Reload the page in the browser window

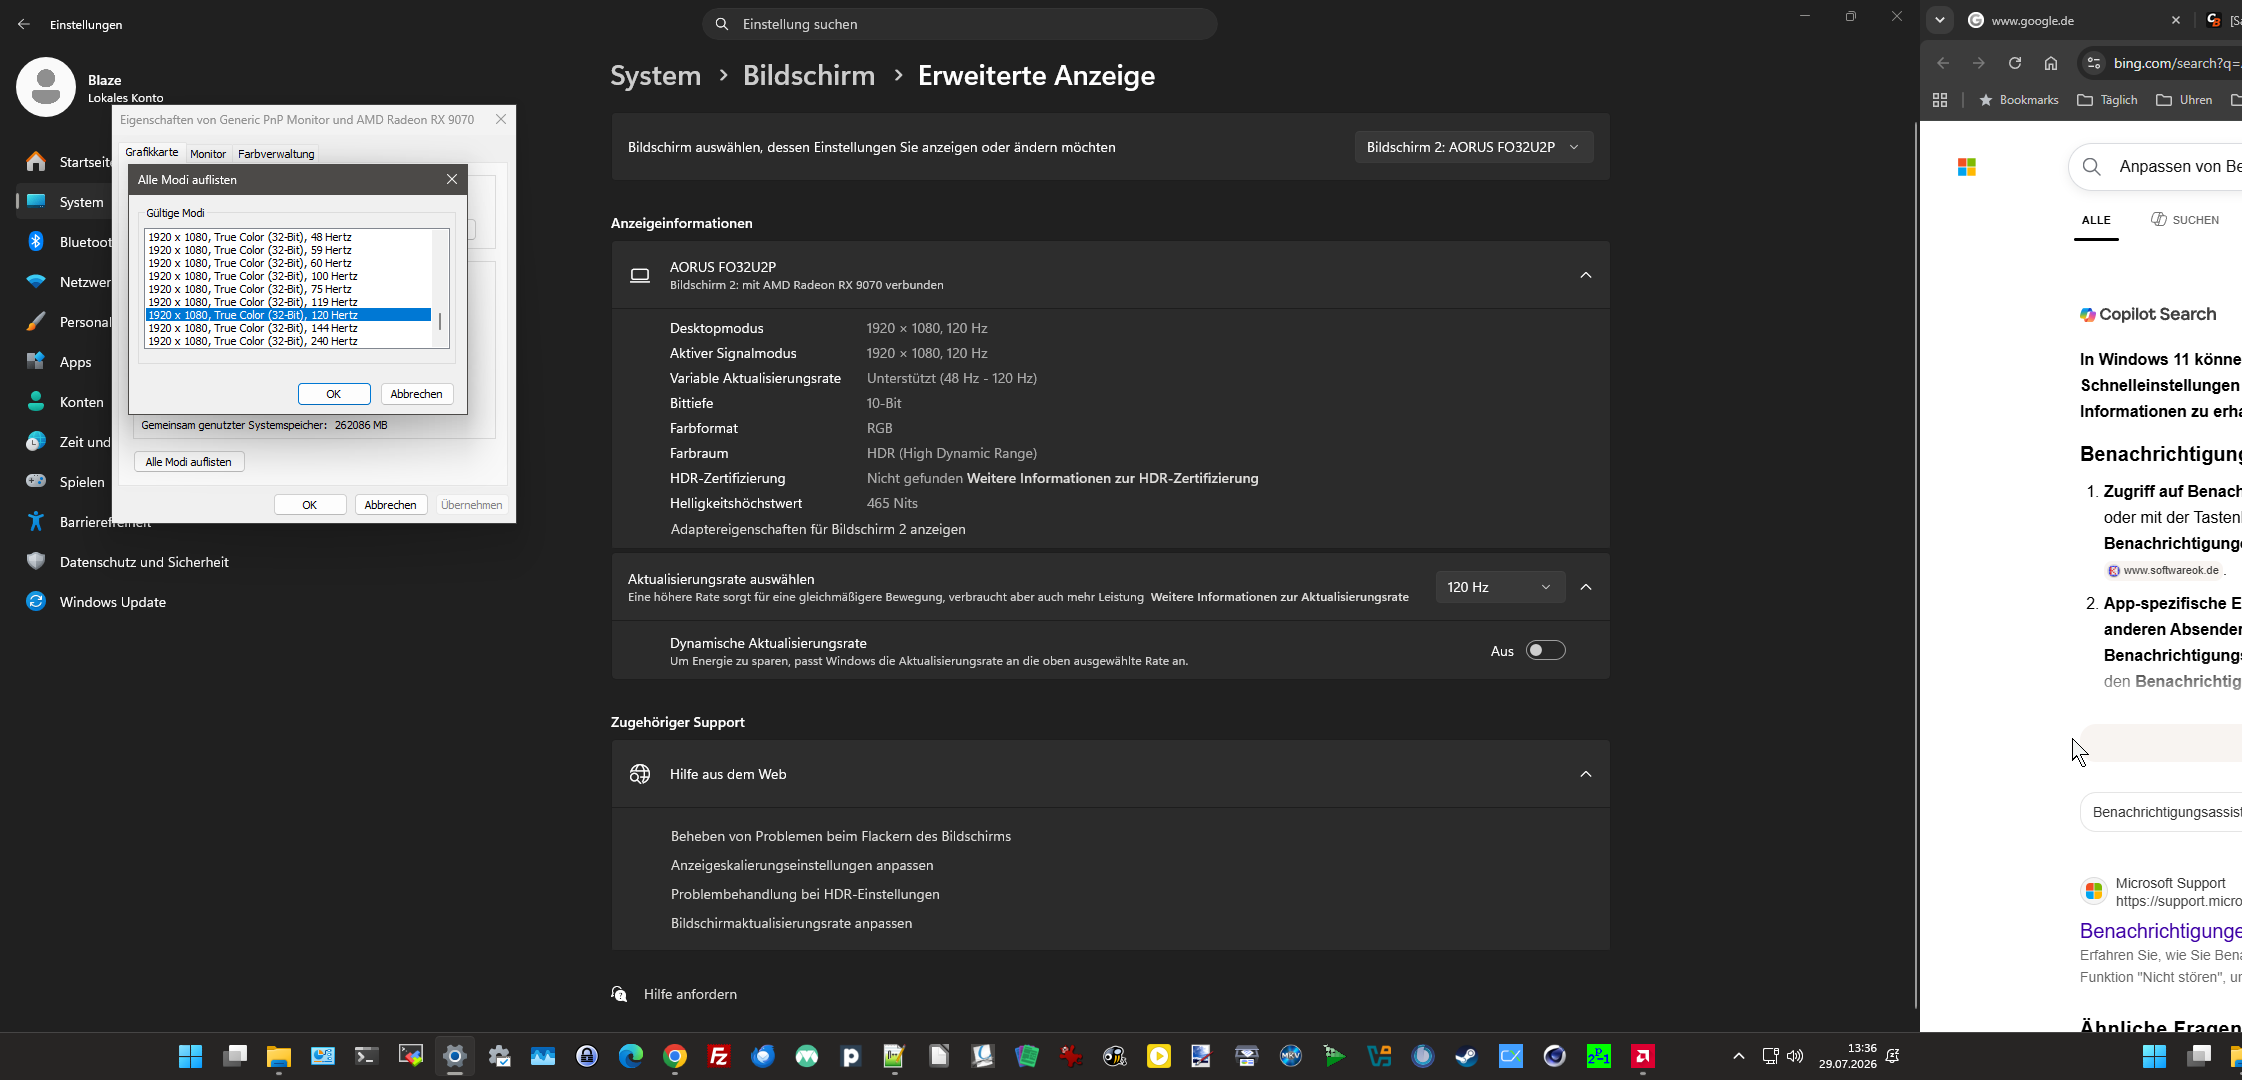coord(2015,63)
